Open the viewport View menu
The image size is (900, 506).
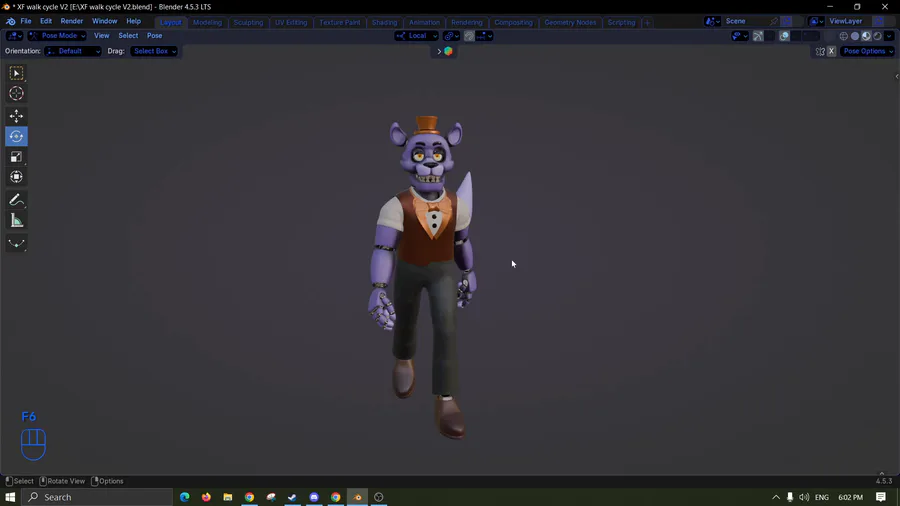point(102,36)
